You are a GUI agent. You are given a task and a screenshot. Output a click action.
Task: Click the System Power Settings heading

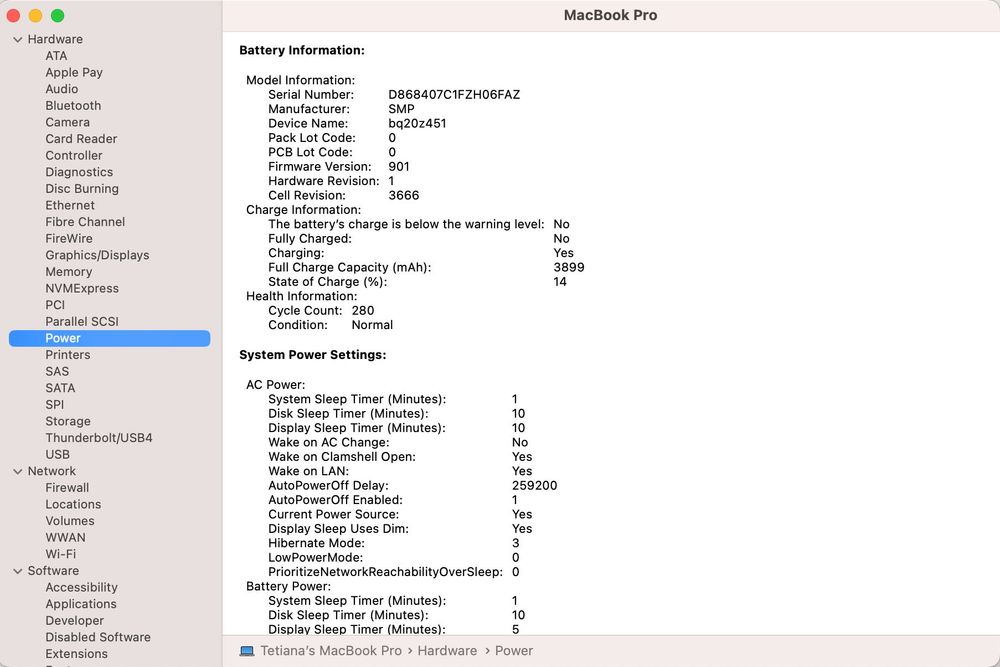pyautogui.click(x=312, y=355)
